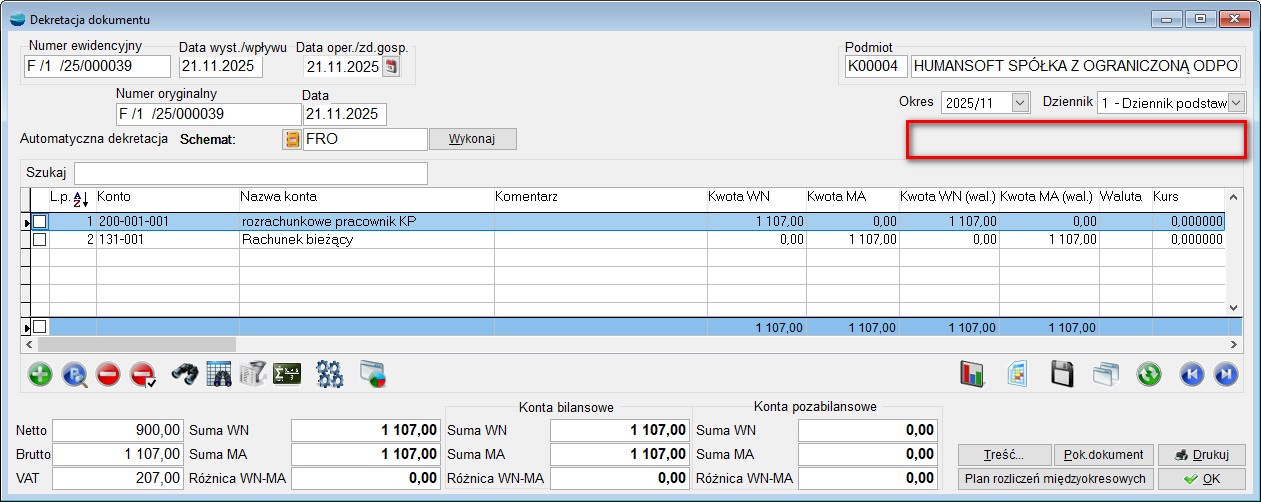Open calendar next to Data oper. field
1261x502 pixels.
(391, 67)
